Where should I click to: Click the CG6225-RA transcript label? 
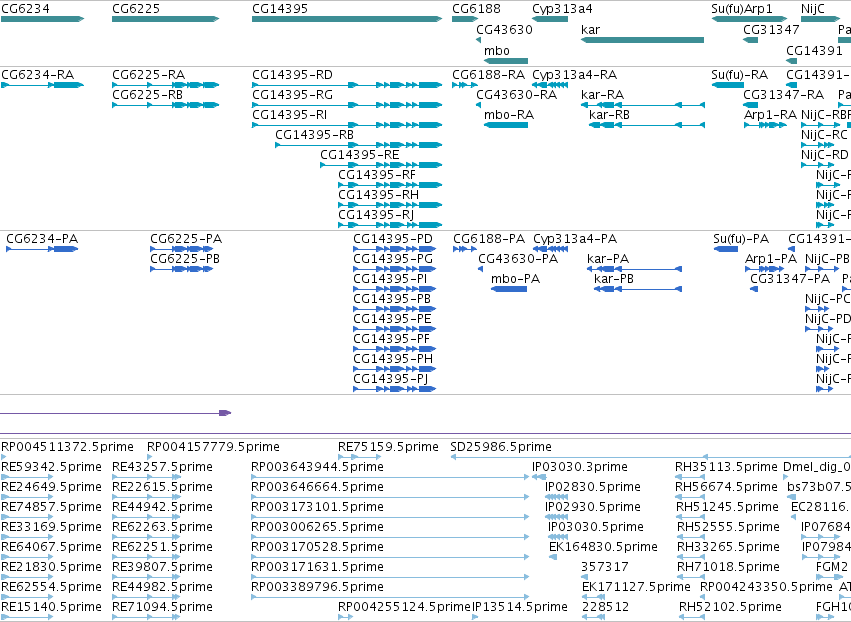(x=148, y=75)
